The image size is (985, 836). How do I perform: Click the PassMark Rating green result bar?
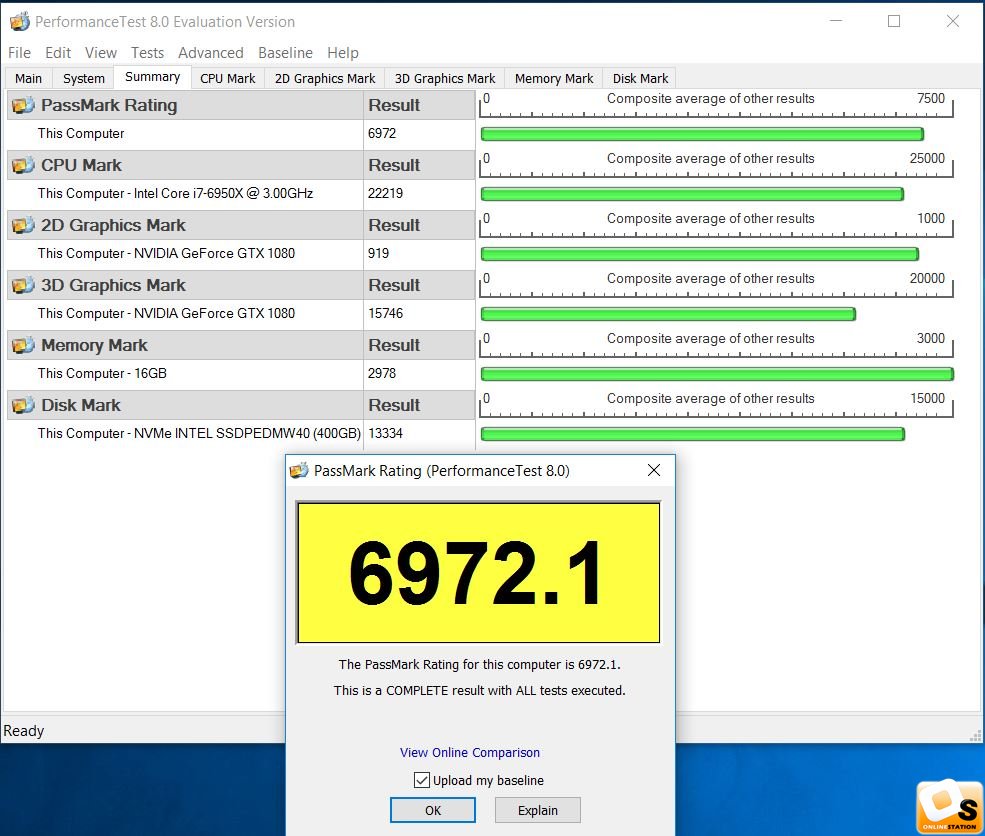[x=702, y=134]
